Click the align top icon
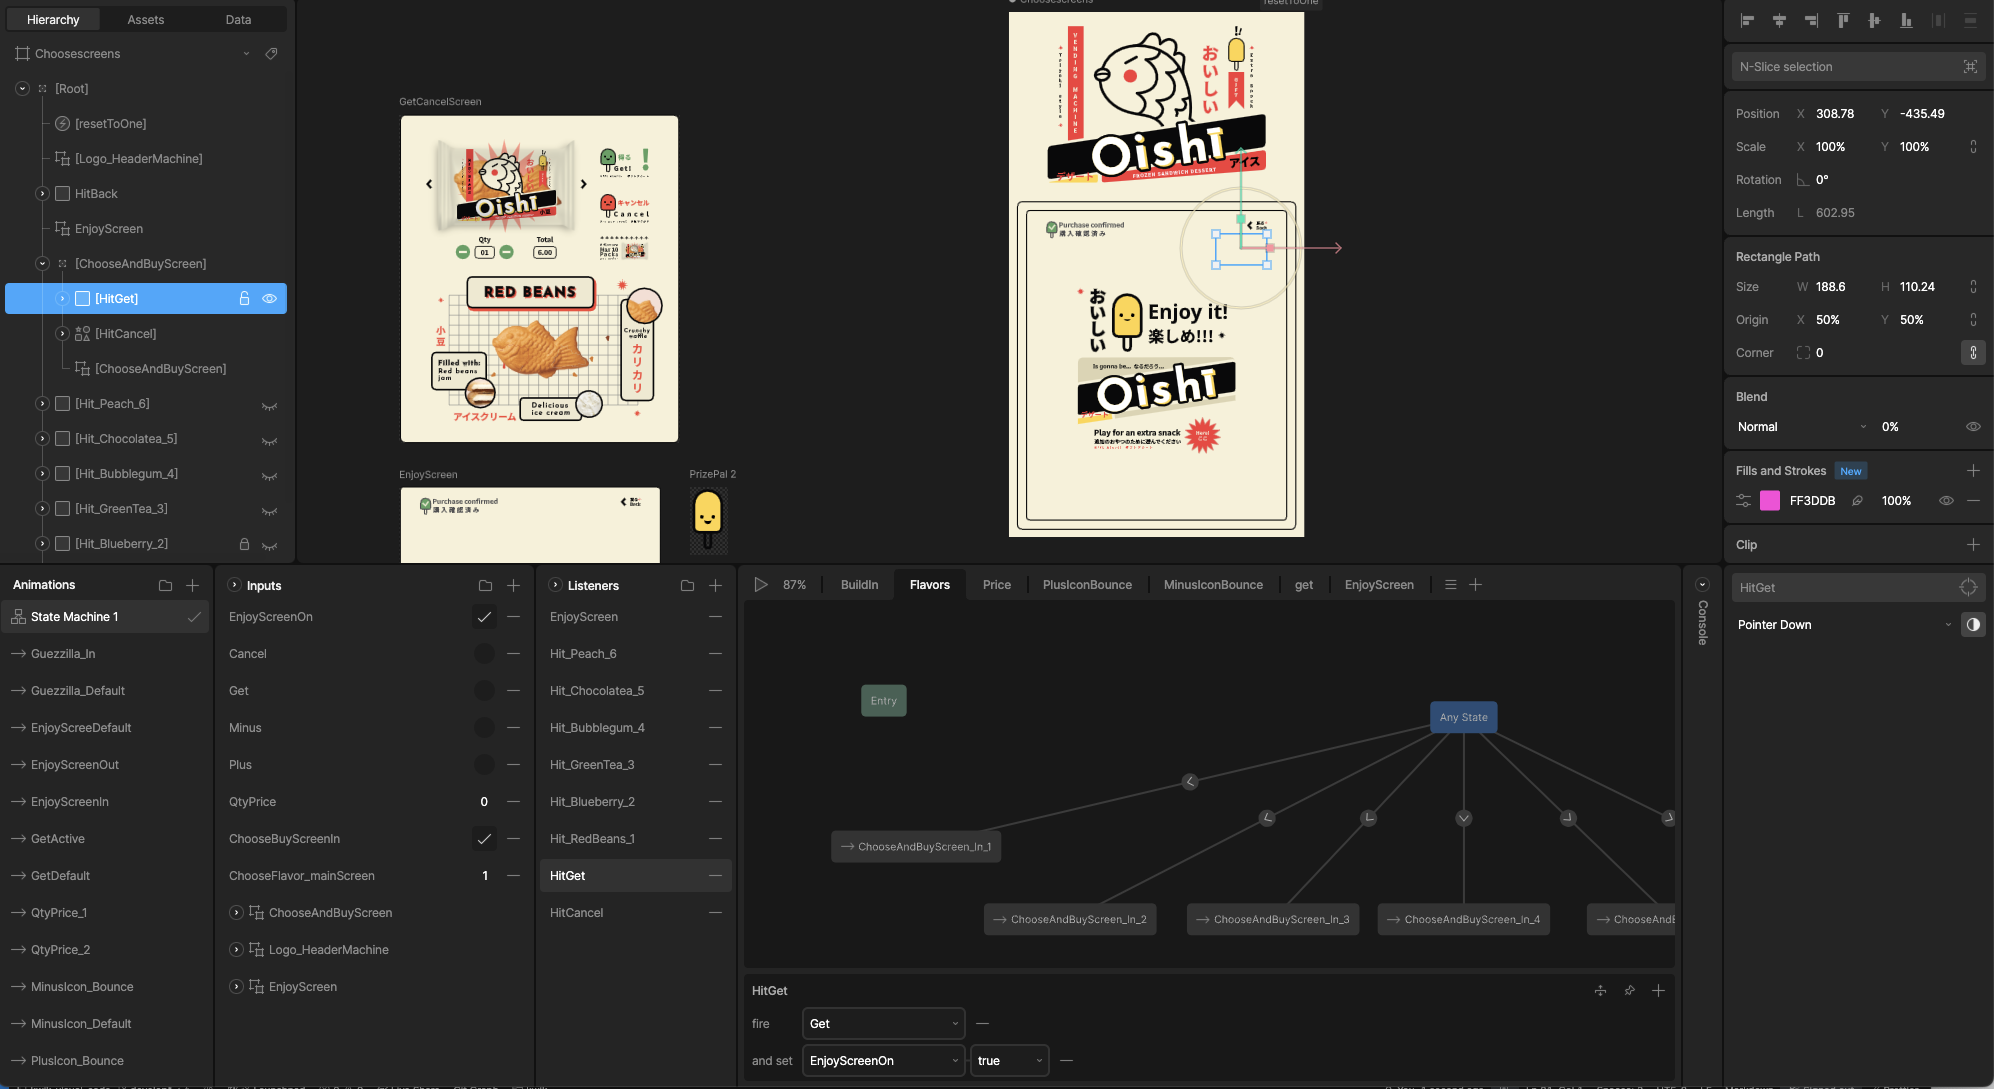The width and height of the screenshot is (1994, 1089). click(1843, 20)
